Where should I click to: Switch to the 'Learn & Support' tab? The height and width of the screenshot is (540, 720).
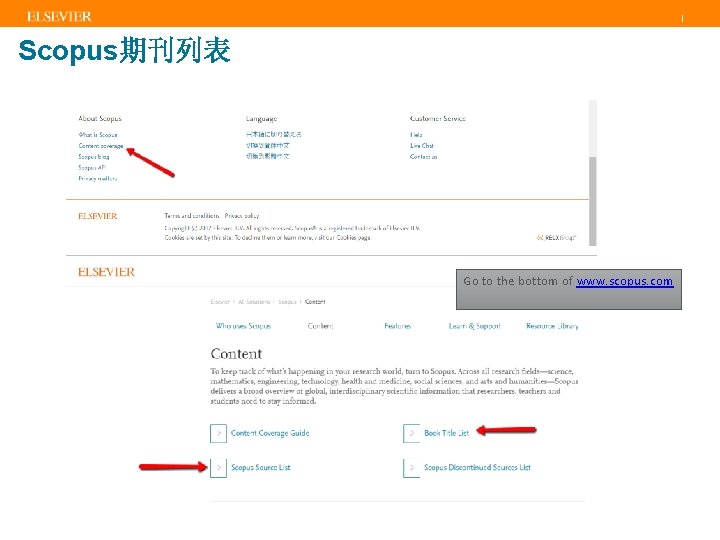click(x=475, y=326)
